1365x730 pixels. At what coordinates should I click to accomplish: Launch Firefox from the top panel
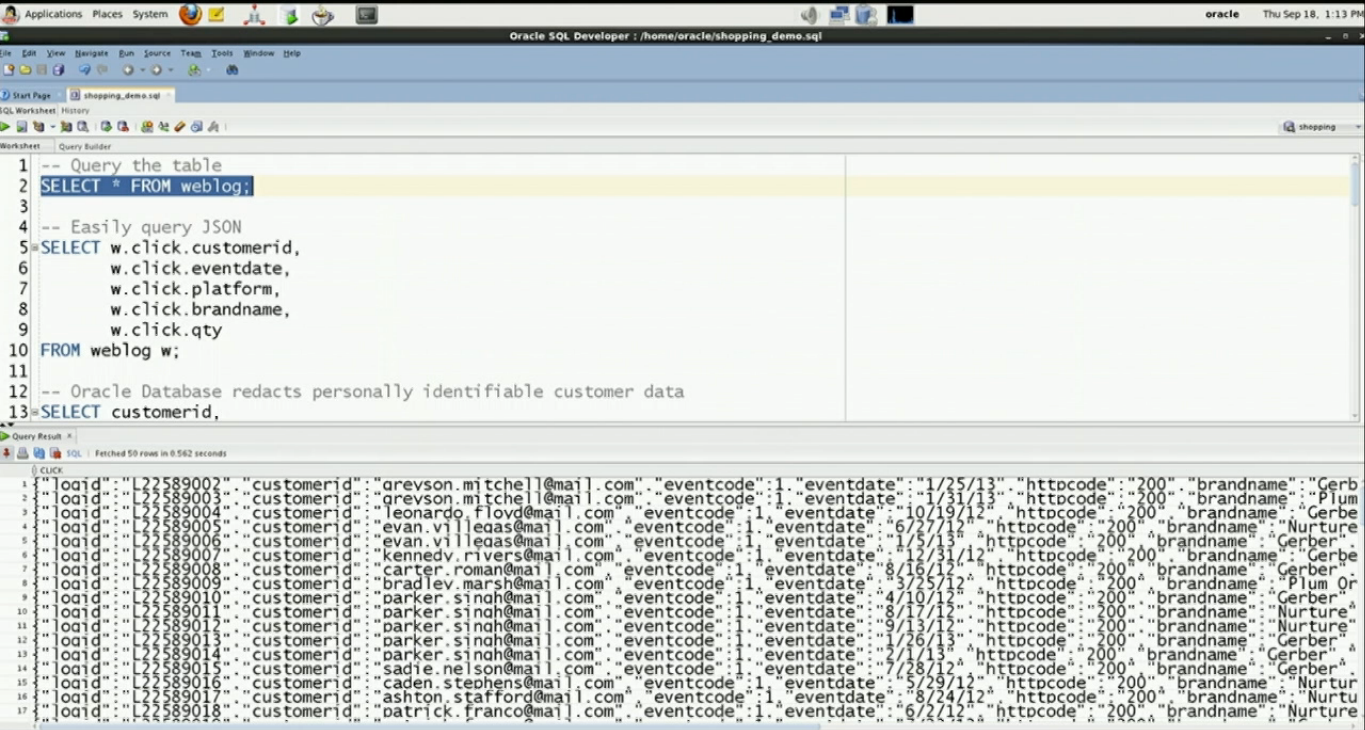point(190,14)
